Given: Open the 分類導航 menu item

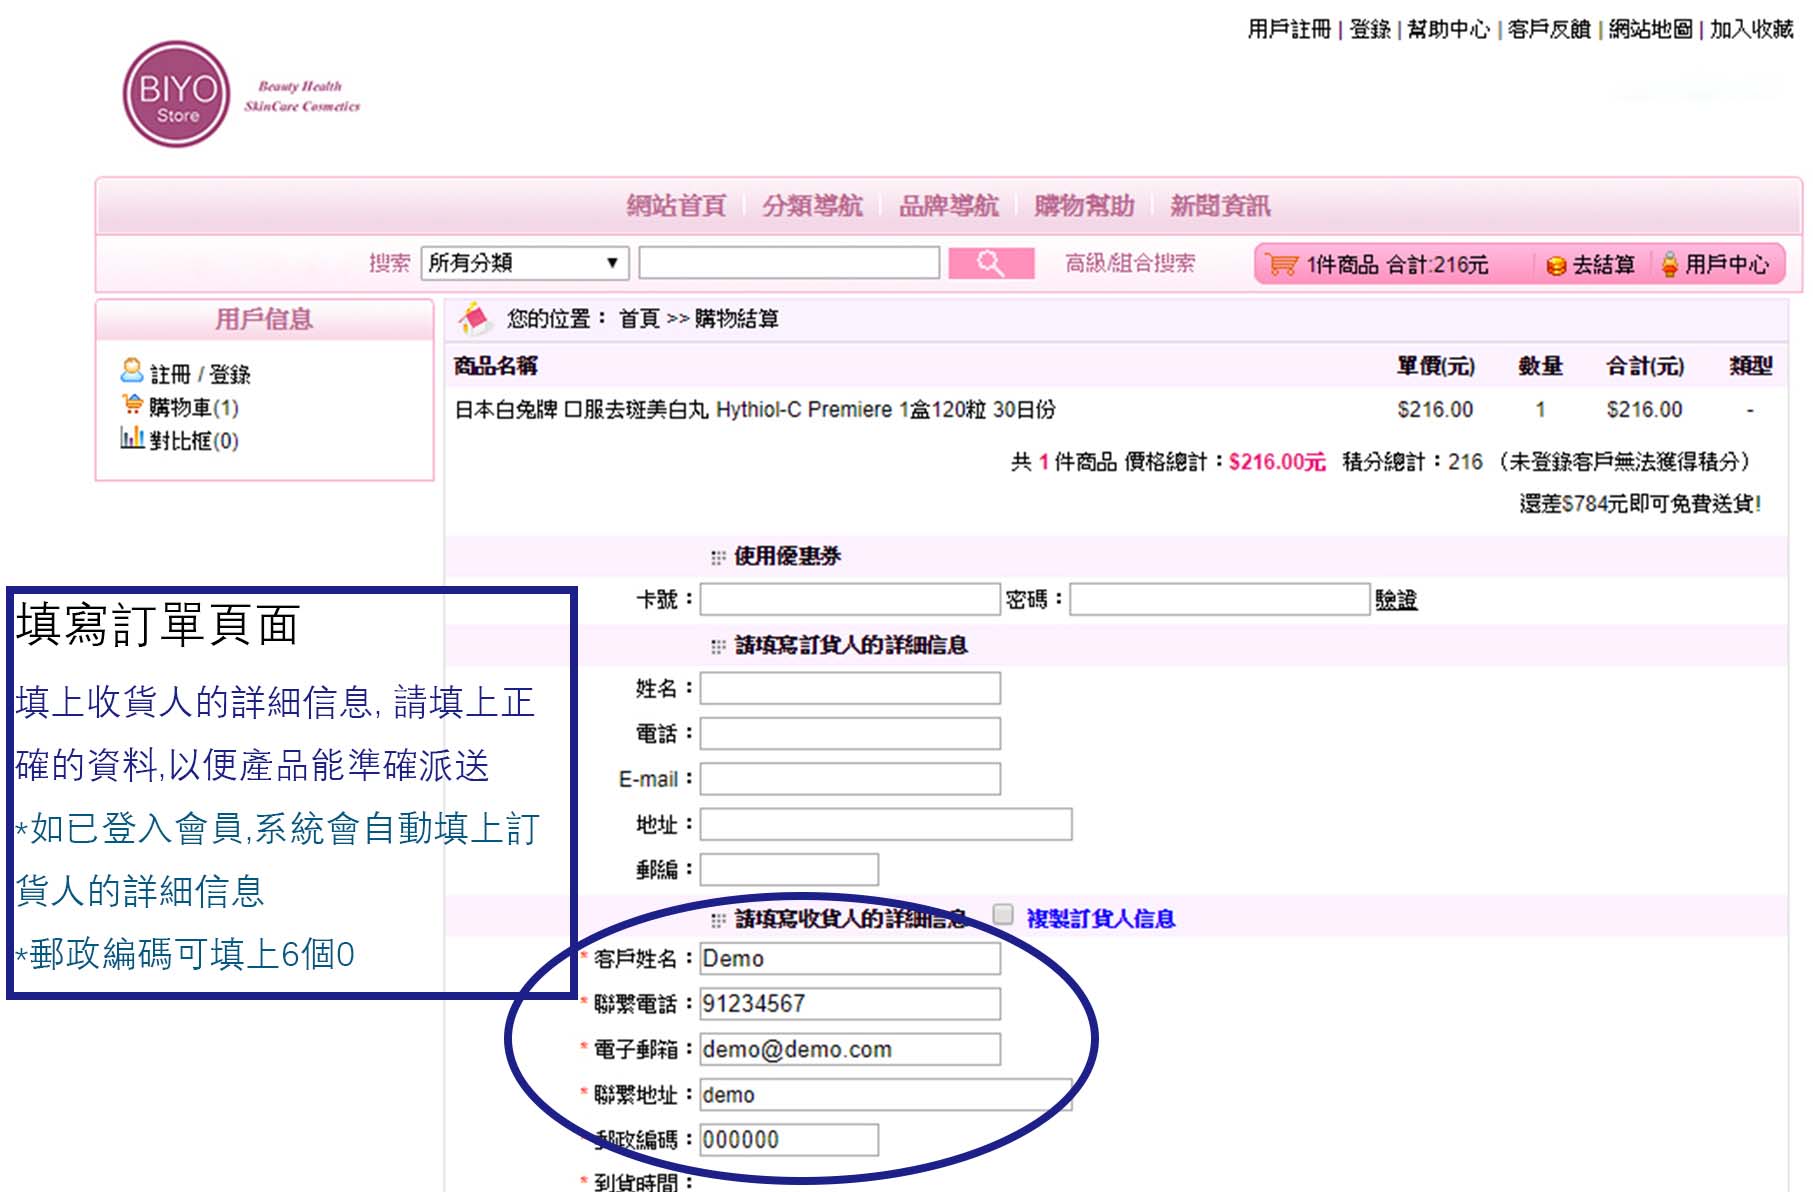Looking at the screenshot, I should 812,206.
